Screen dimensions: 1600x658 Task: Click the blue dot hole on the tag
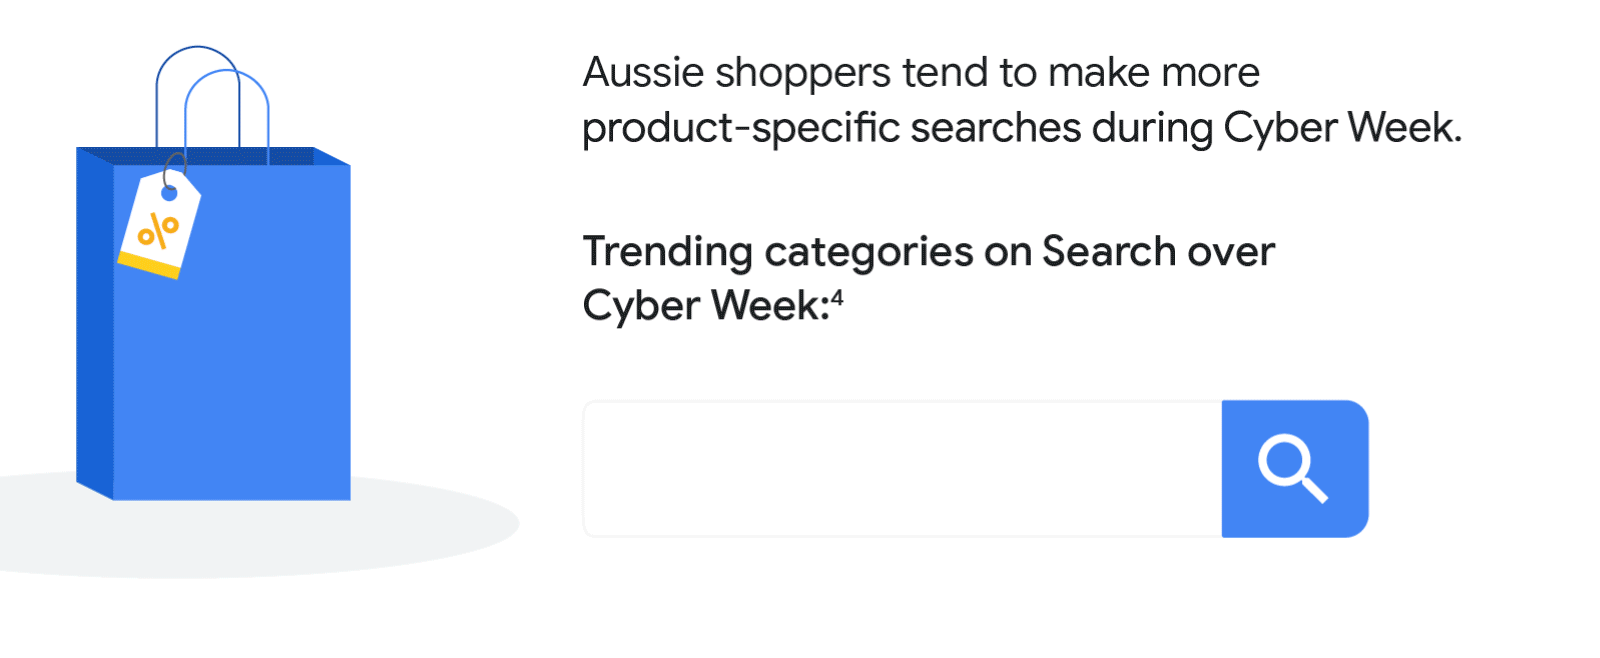(169, 193)
